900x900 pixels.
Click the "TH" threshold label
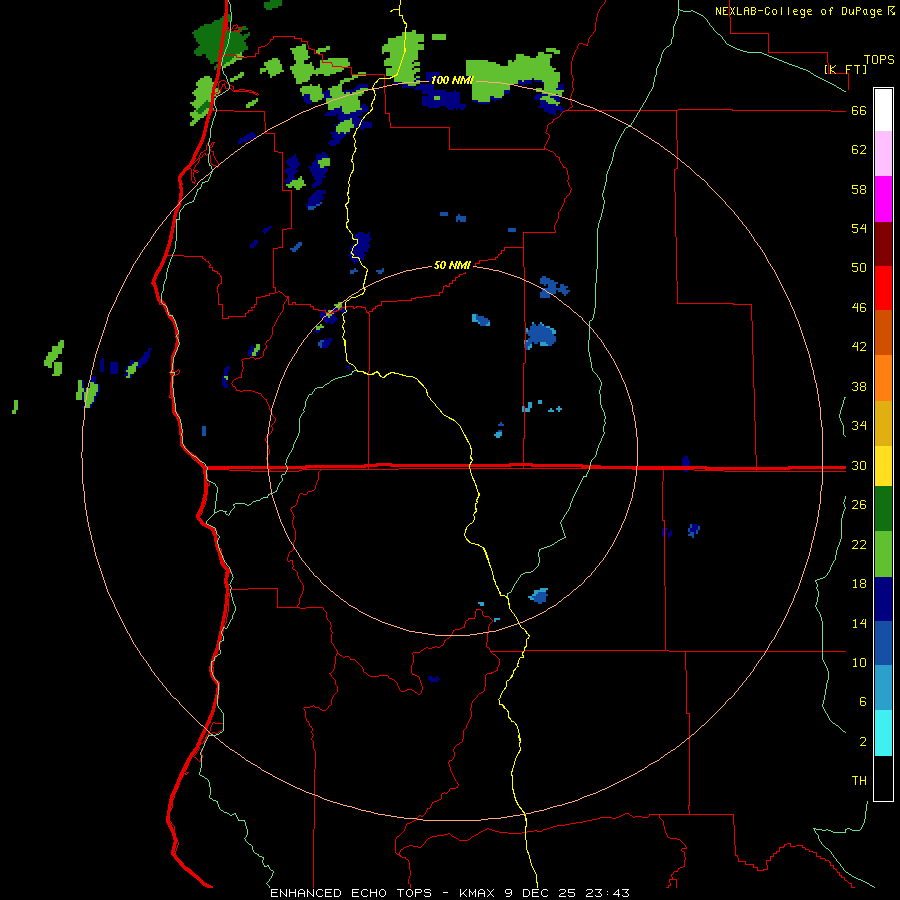859,781
